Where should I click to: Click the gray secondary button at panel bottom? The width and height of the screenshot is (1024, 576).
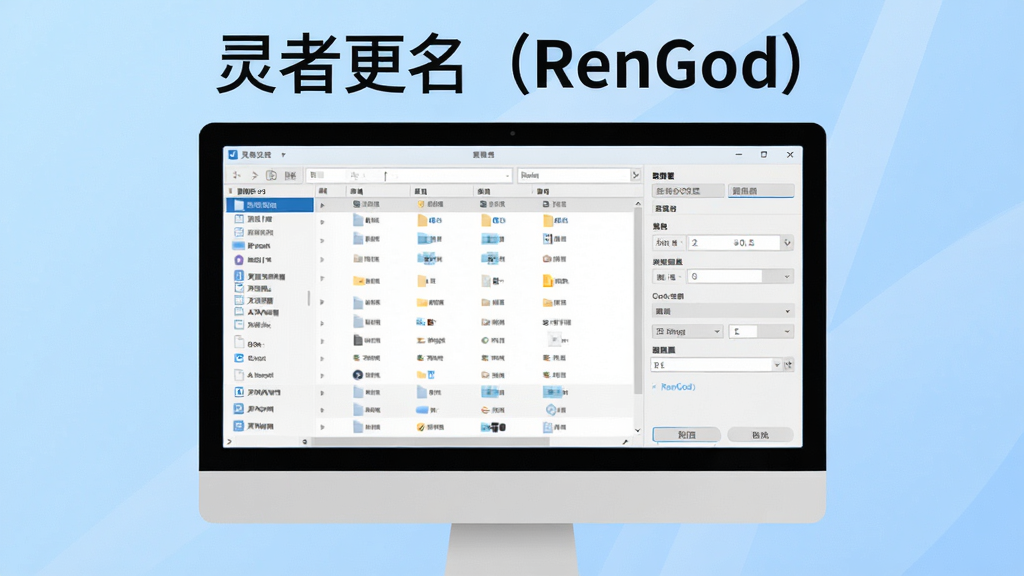tap(760, 434)
